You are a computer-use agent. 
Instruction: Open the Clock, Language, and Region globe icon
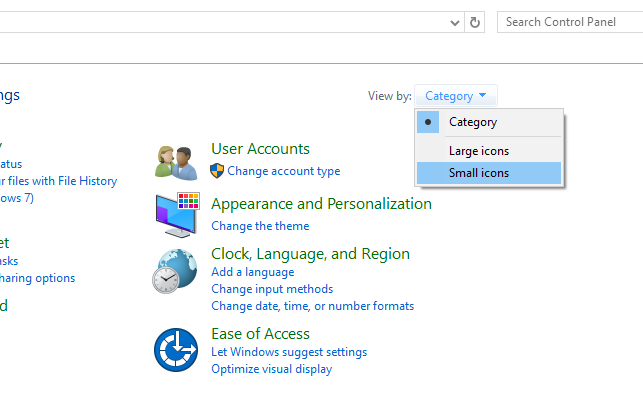pos(175,271)
